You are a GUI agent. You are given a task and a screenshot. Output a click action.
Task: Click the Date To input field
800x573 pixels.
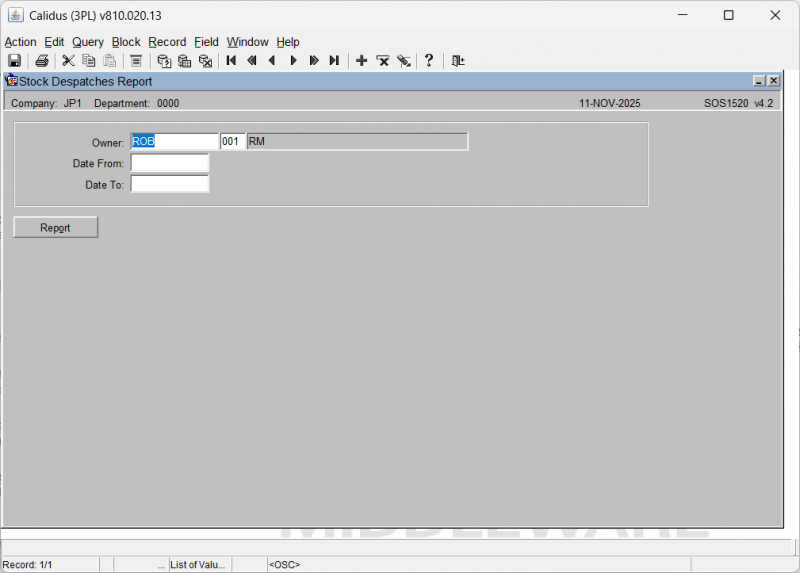(x=169, y=184)
